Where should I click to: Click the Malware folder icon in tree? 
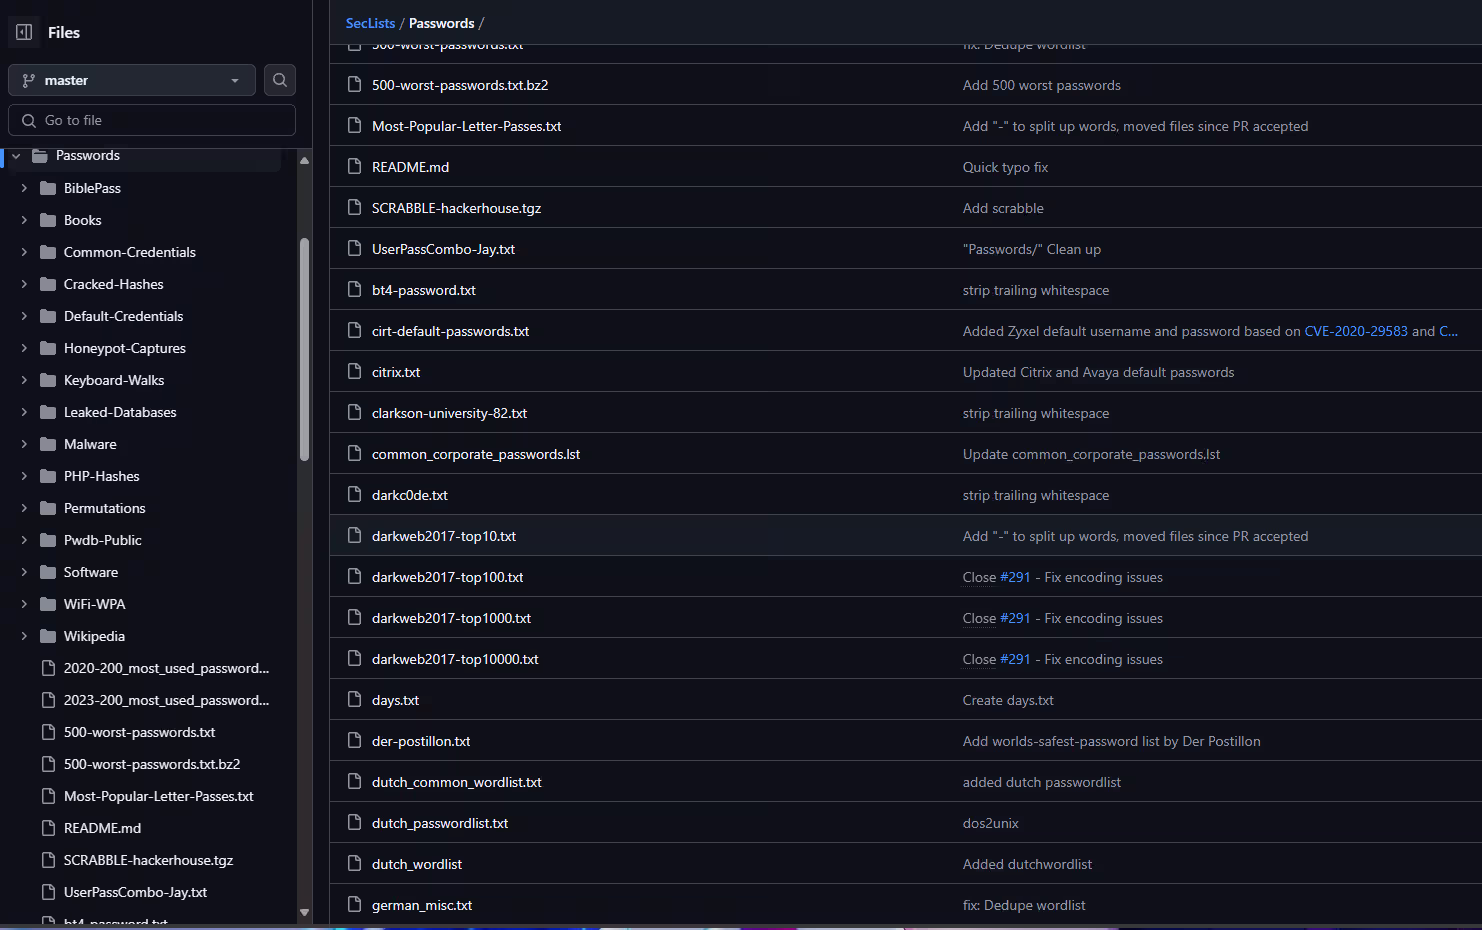(47, 444)
